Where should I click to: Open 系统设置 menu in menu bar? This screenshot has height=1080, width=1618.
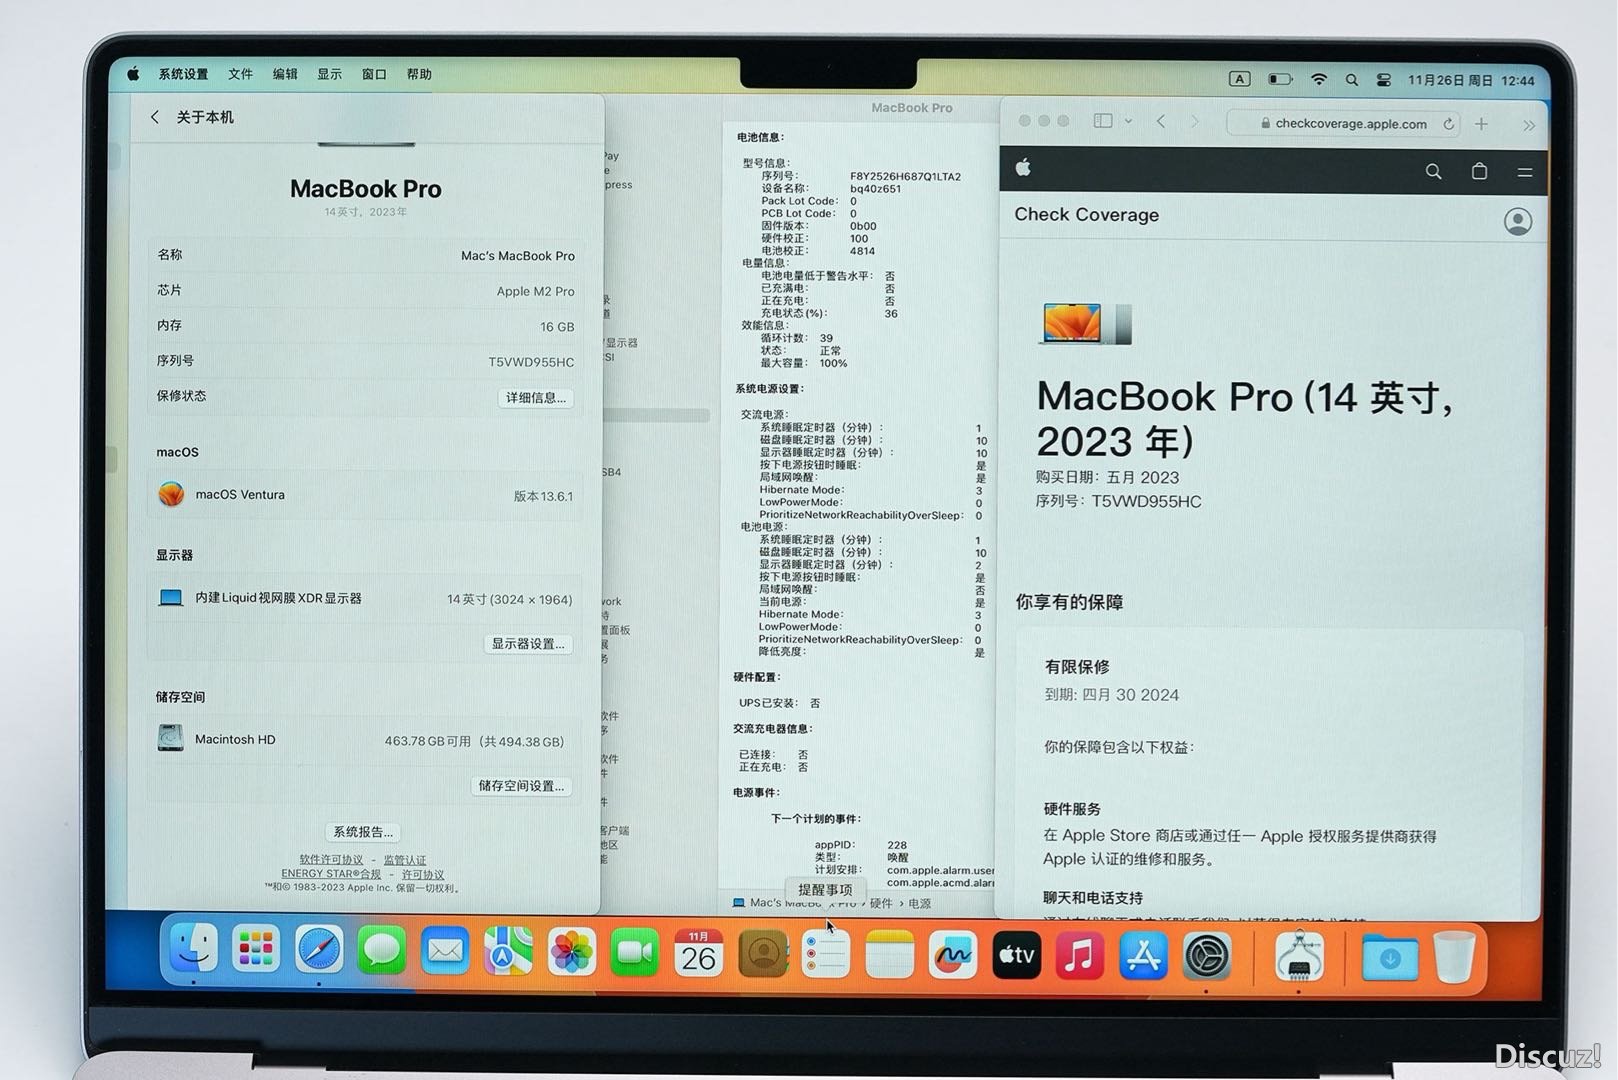pos(183,74)
